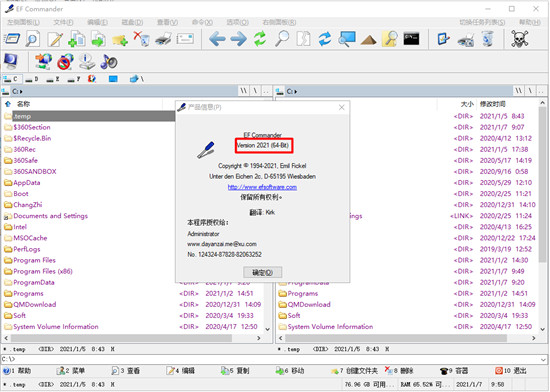
Task: Select drive D in the drive bar
Action: tap(32, 79)
